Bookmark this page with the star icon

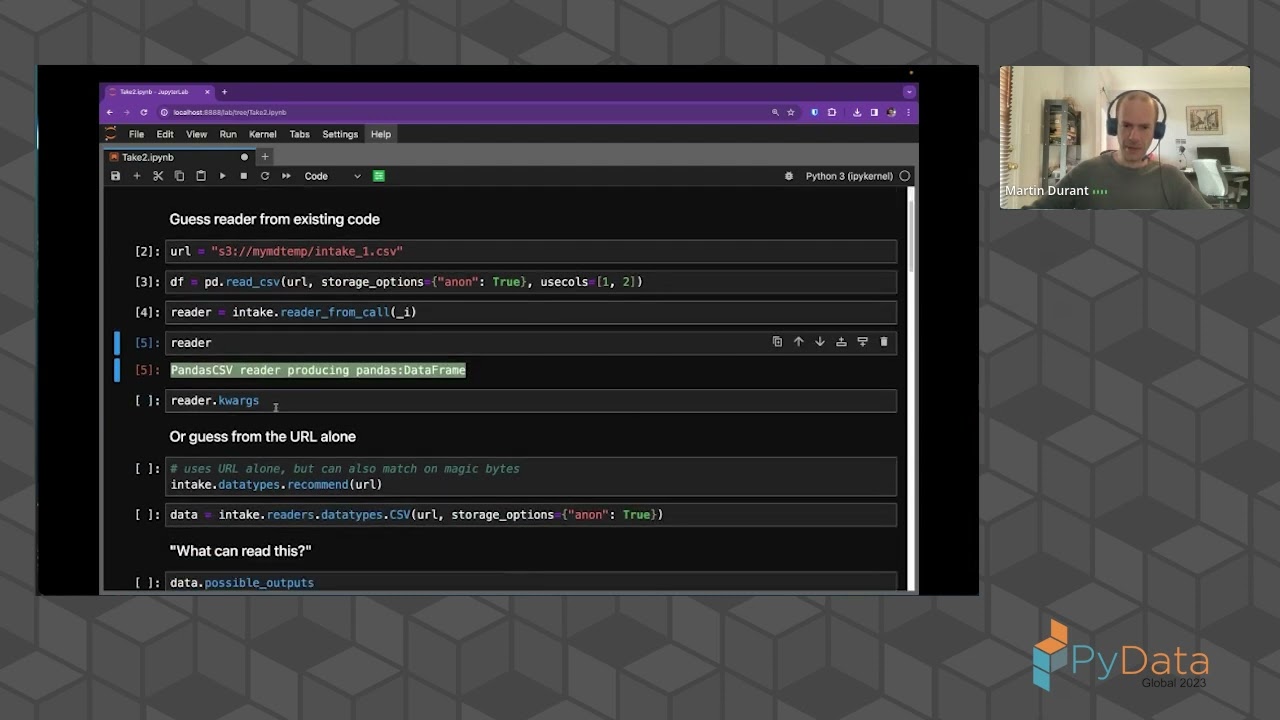click(x=791, y=112)
